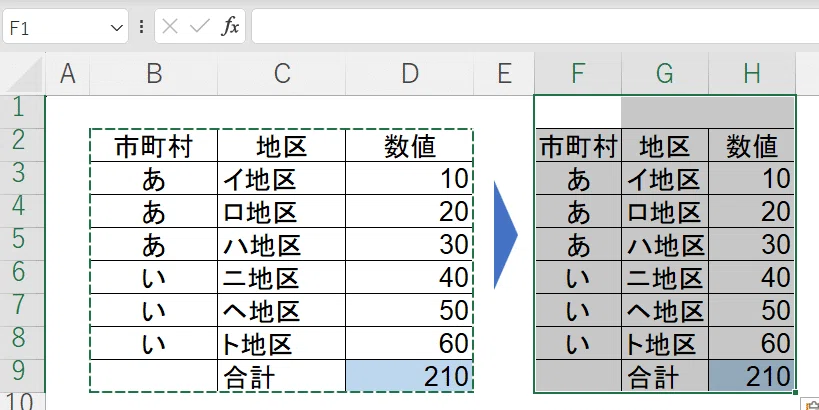Select column C header

[x=282, y=74]
